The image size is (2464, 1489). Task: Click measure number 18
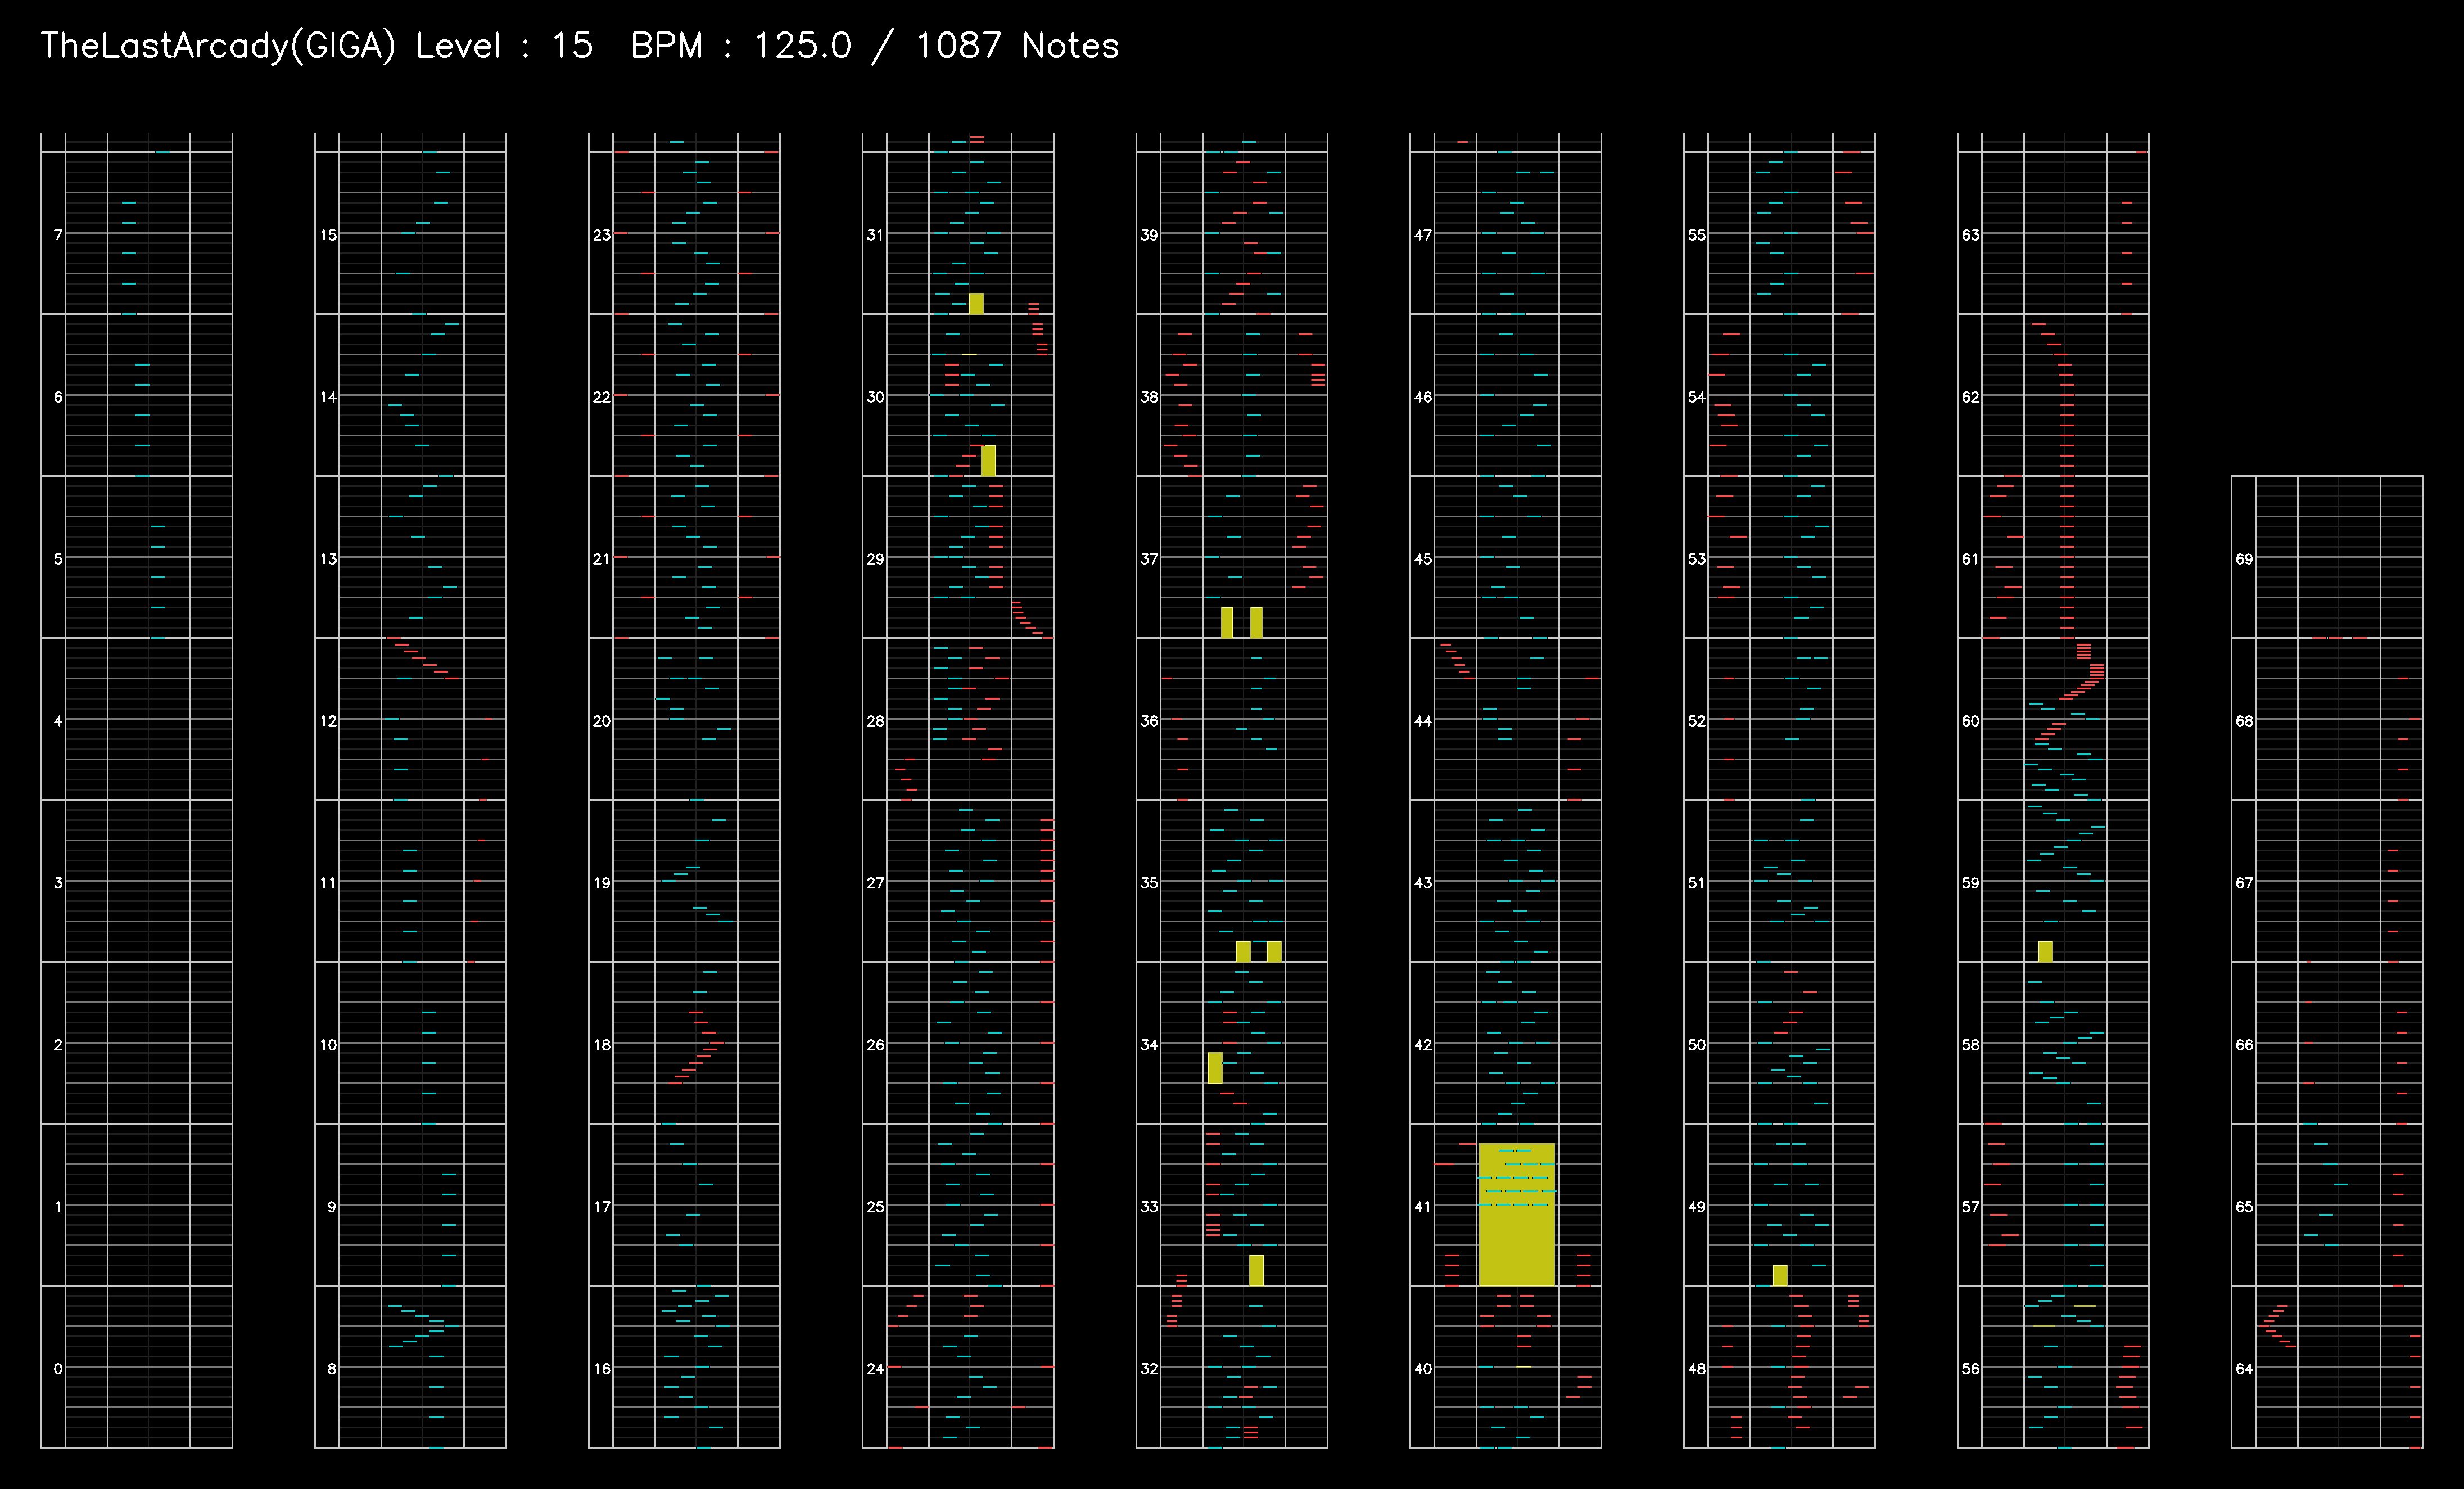[602, 1044]
